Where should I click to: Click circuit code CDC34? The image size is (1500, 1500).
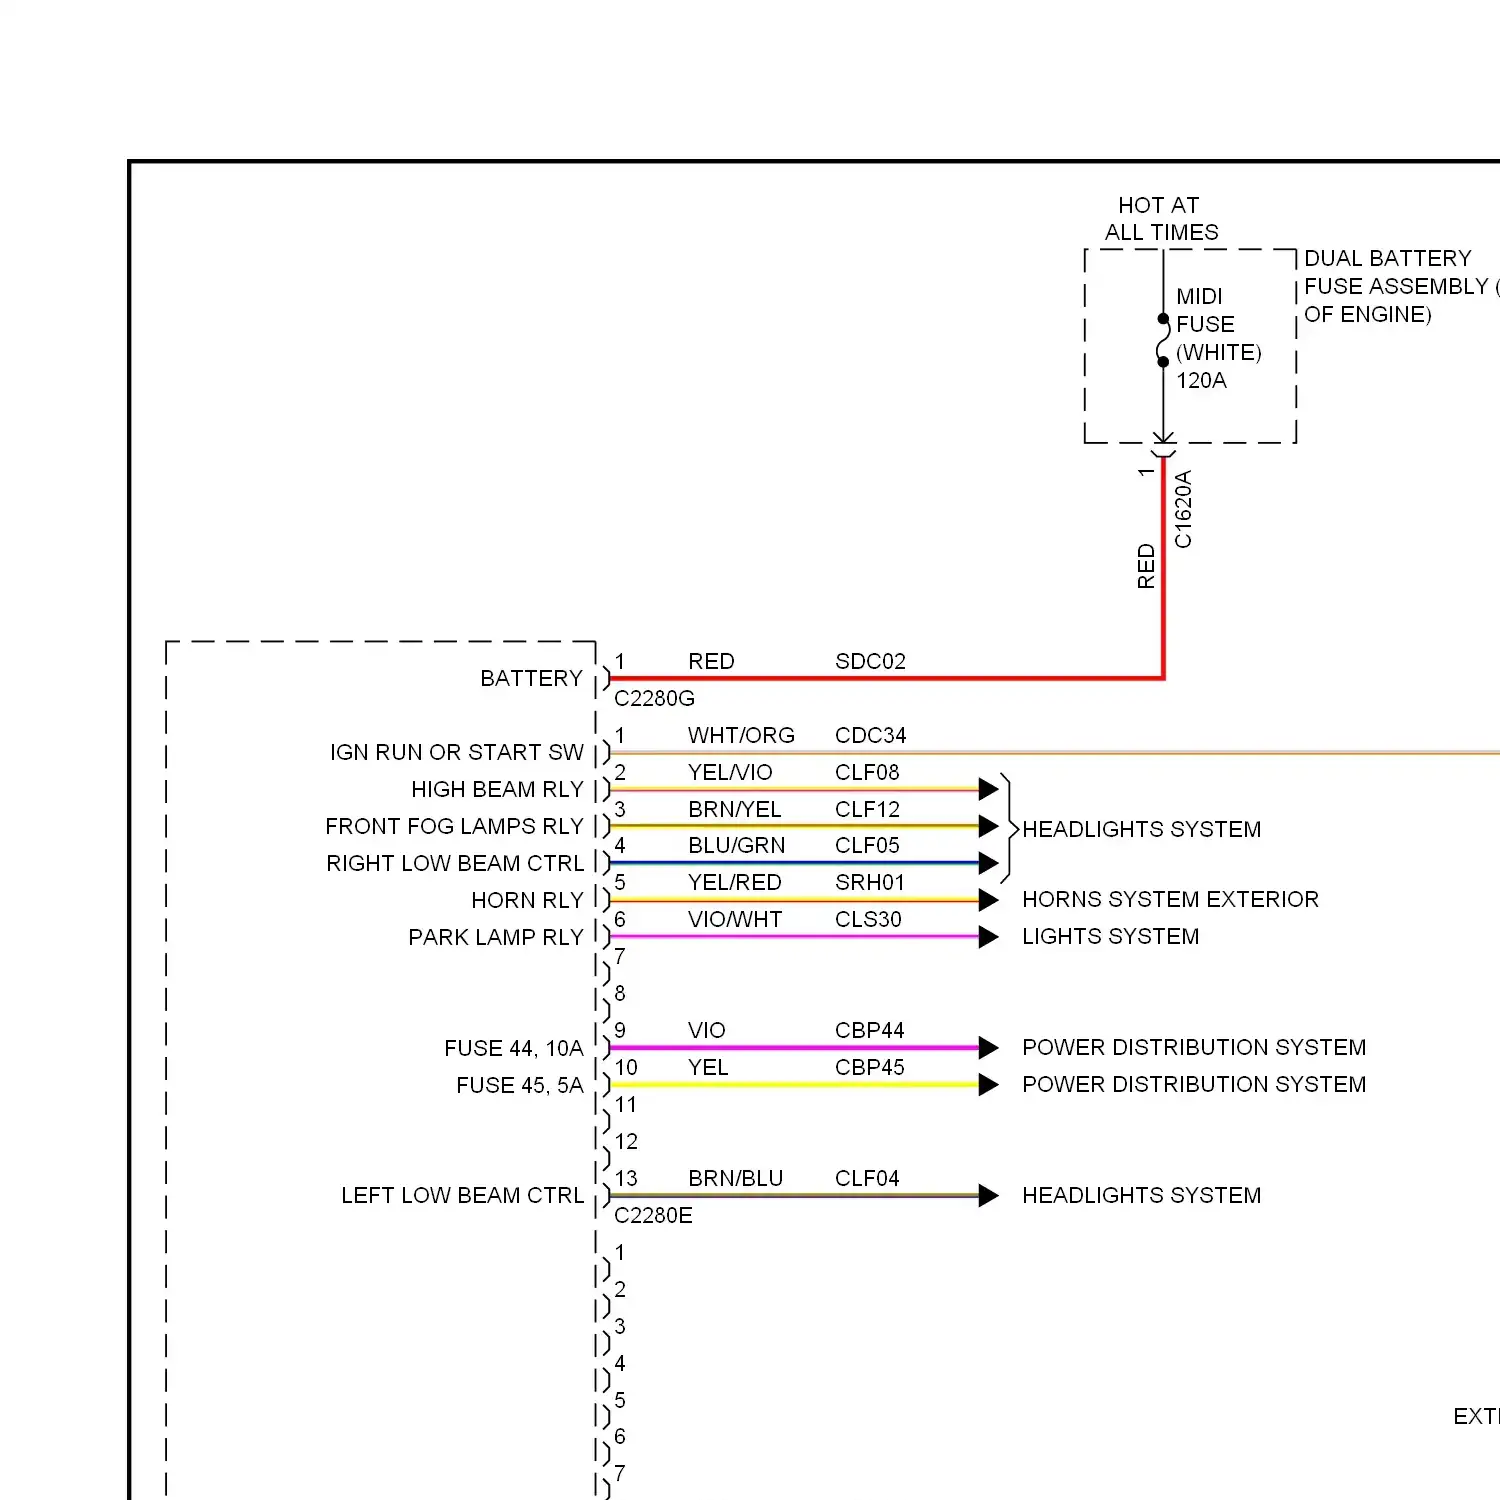pos(870,735)
